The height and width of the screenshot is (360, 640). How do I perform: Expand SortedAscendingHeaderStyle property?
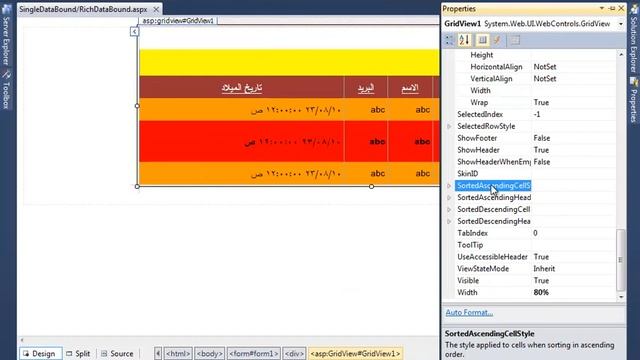pyautogui.click(x=449, y=198)
